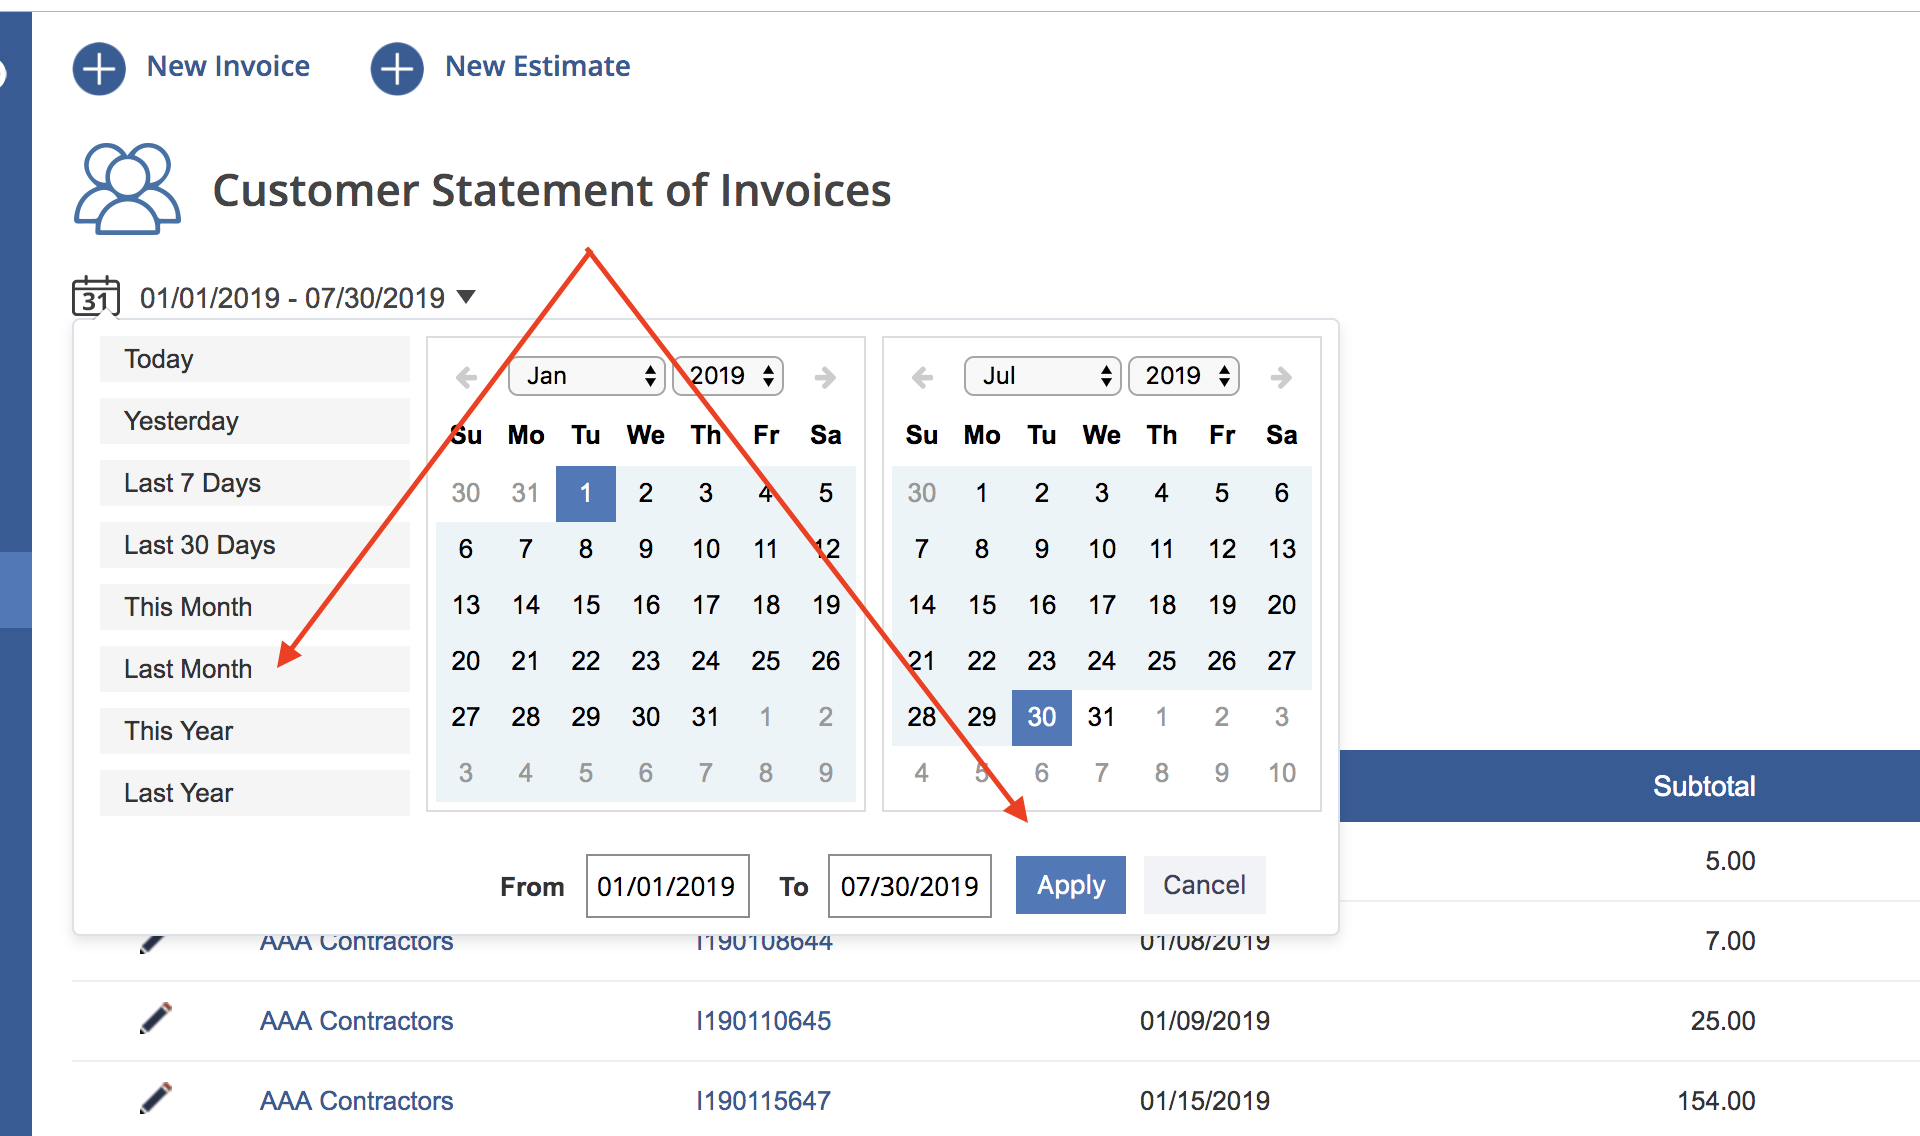
Task: Open the Jan month dropdown
Action: tap(587, 376)
